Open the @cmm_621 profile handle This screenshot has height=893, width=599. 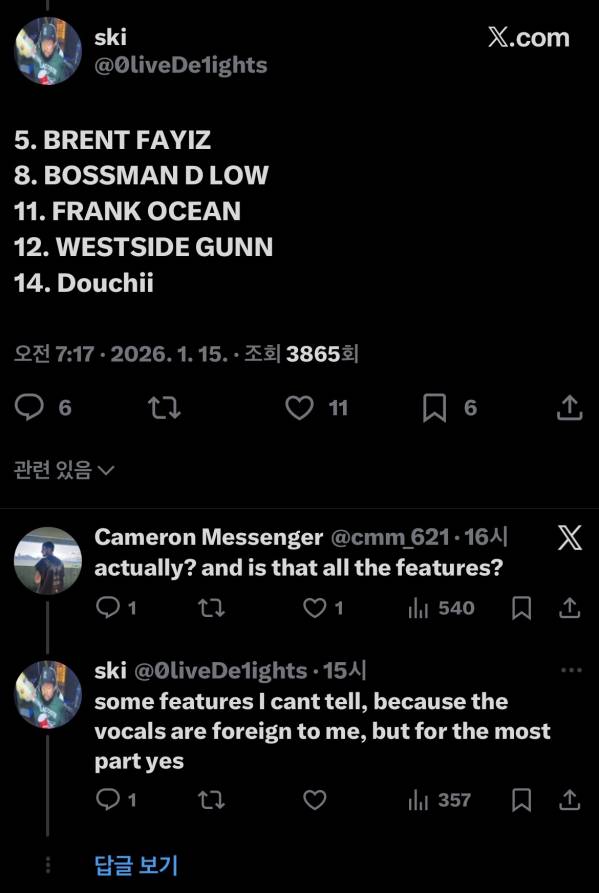(x=390, y=537)
